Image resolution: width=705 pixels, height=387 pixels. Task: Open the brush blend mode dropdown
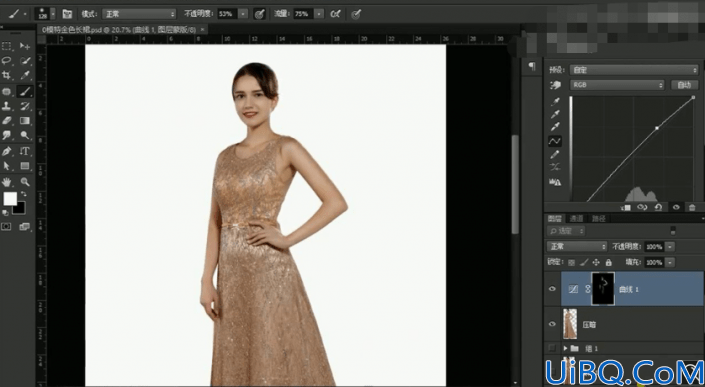point(138,14)
